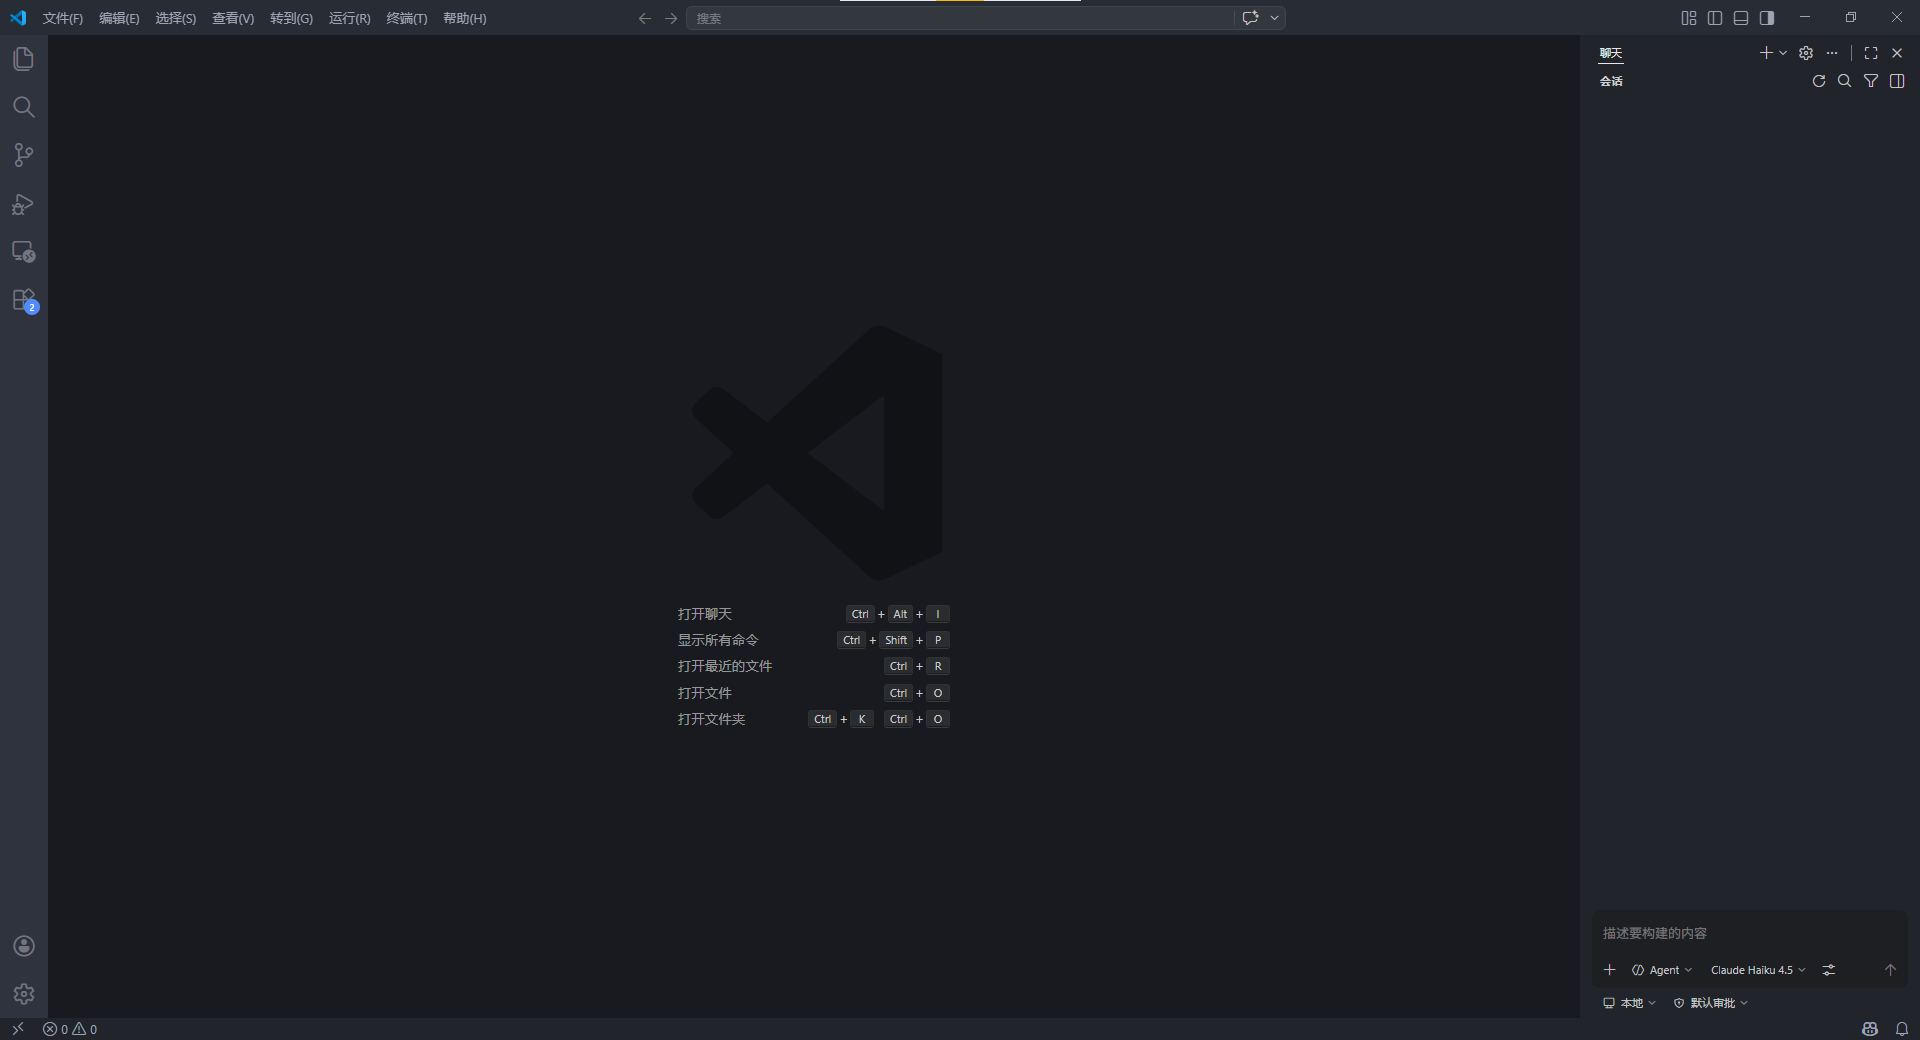Open the Run and Debug view
The width and height of the screenshot is (1920, 1040).
(x=23, y=204)
